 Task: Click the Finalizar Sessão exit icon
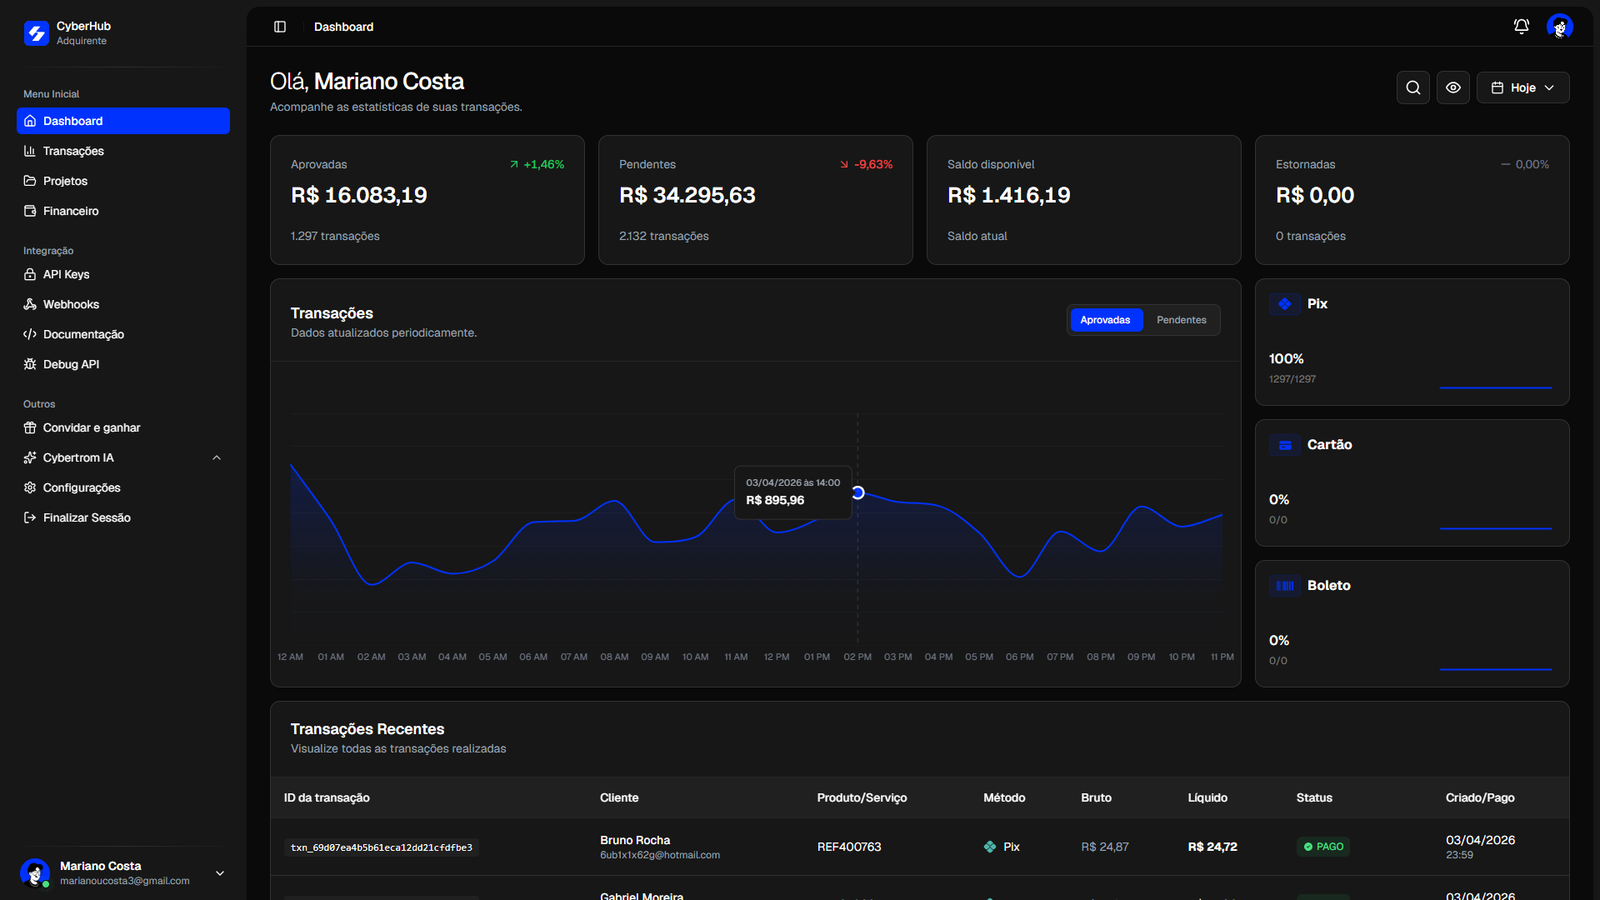(x=30, y=518)
